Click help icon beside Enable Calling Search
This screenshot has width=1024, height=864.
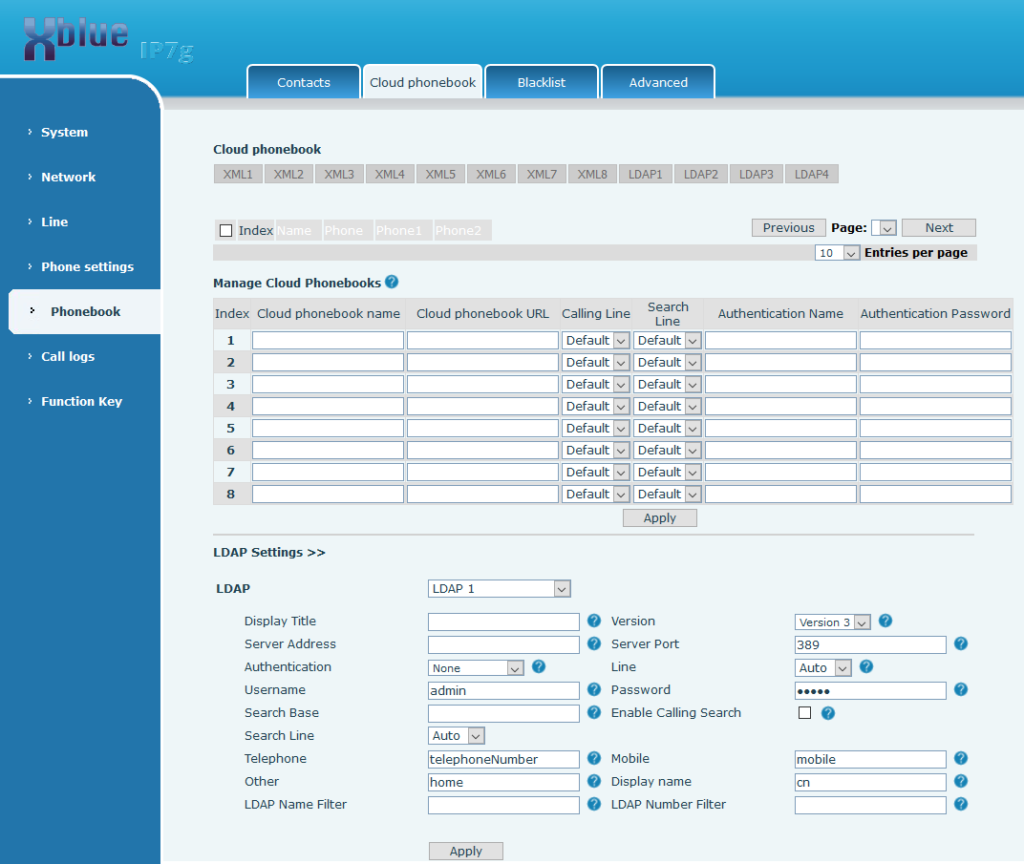click(x=828, y=713)
